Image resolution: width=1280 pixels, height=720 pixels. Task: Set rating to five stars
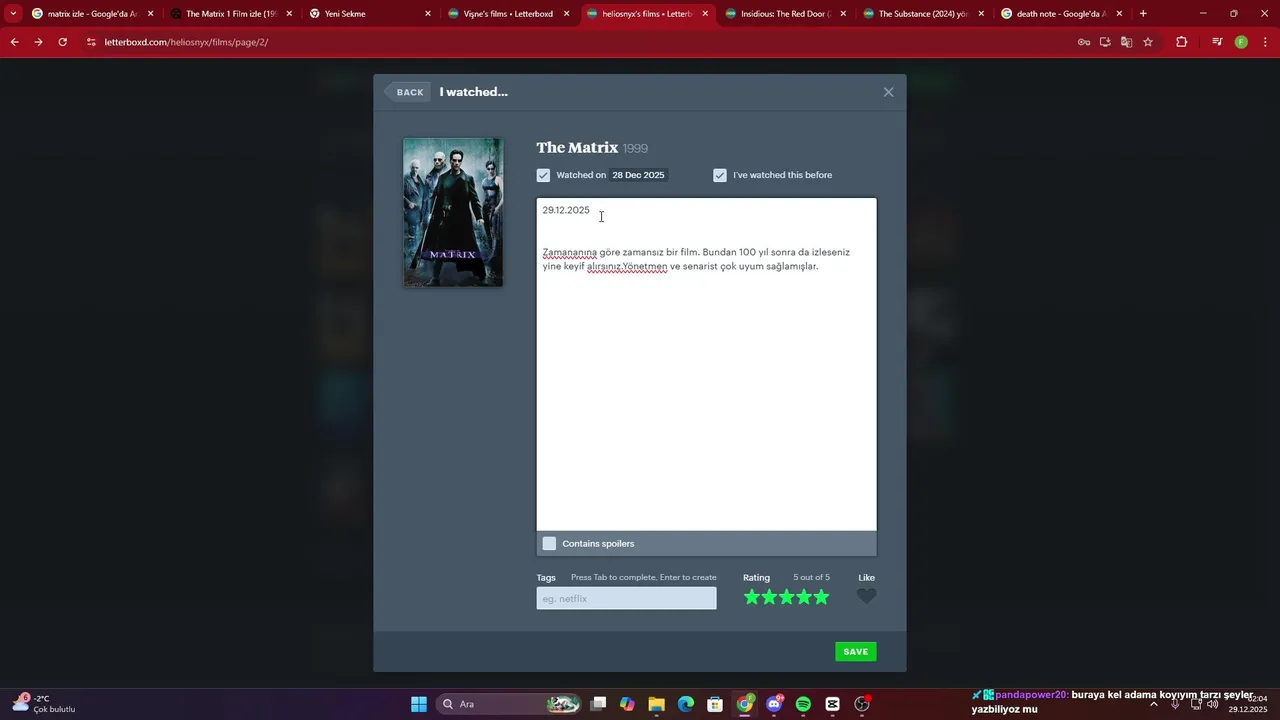point(821,597)
